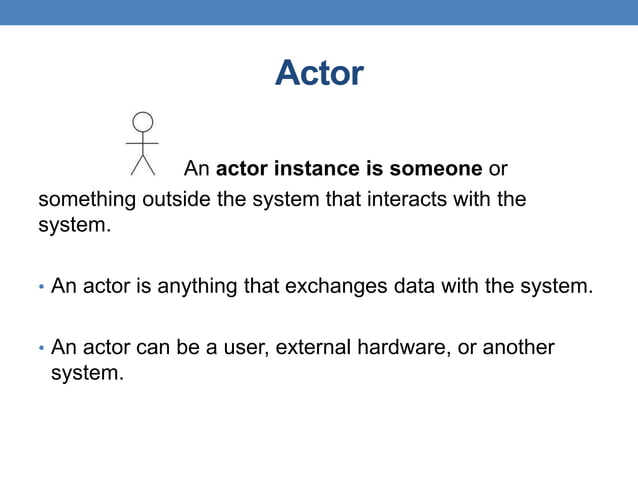Click the bold text 'actor instance is someone'
The image size is (638, 478).
(349, 168)
